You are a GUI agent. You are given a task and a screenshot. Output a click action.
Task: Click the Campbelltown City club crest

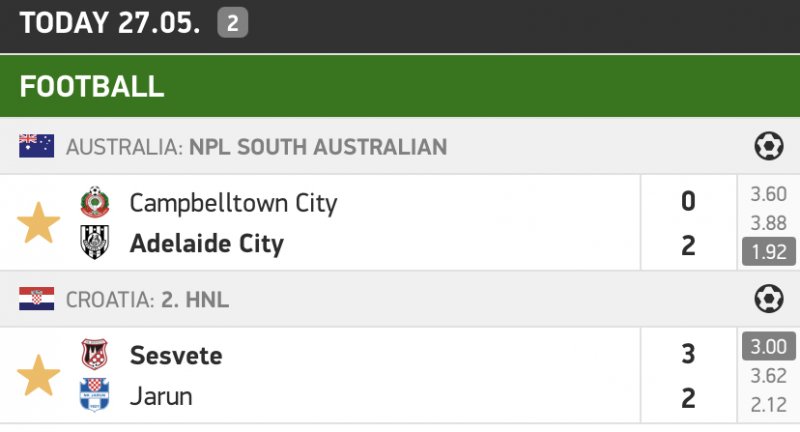[94, 202]
